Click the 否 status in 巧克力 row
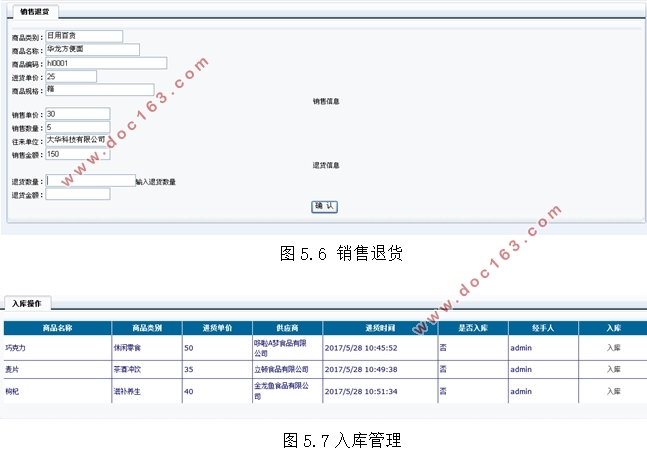Viewport: 647px width, 464px height. tap(443, 348)
